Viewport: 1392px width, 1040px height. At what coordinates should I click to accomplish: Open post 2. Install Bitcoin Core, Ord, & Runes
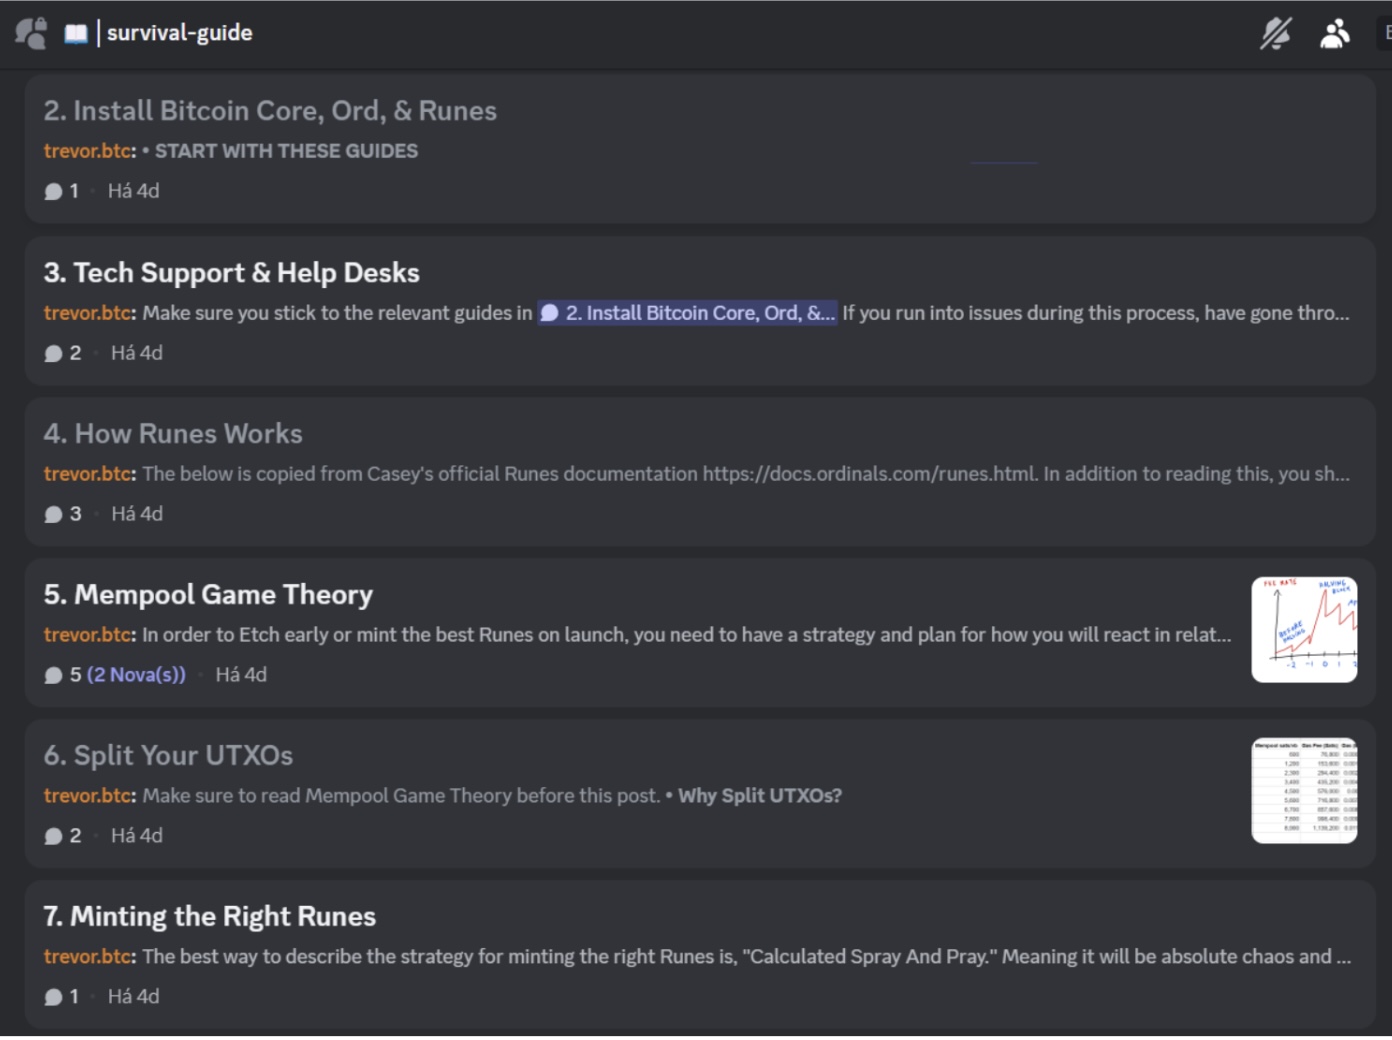coord(270,111)
